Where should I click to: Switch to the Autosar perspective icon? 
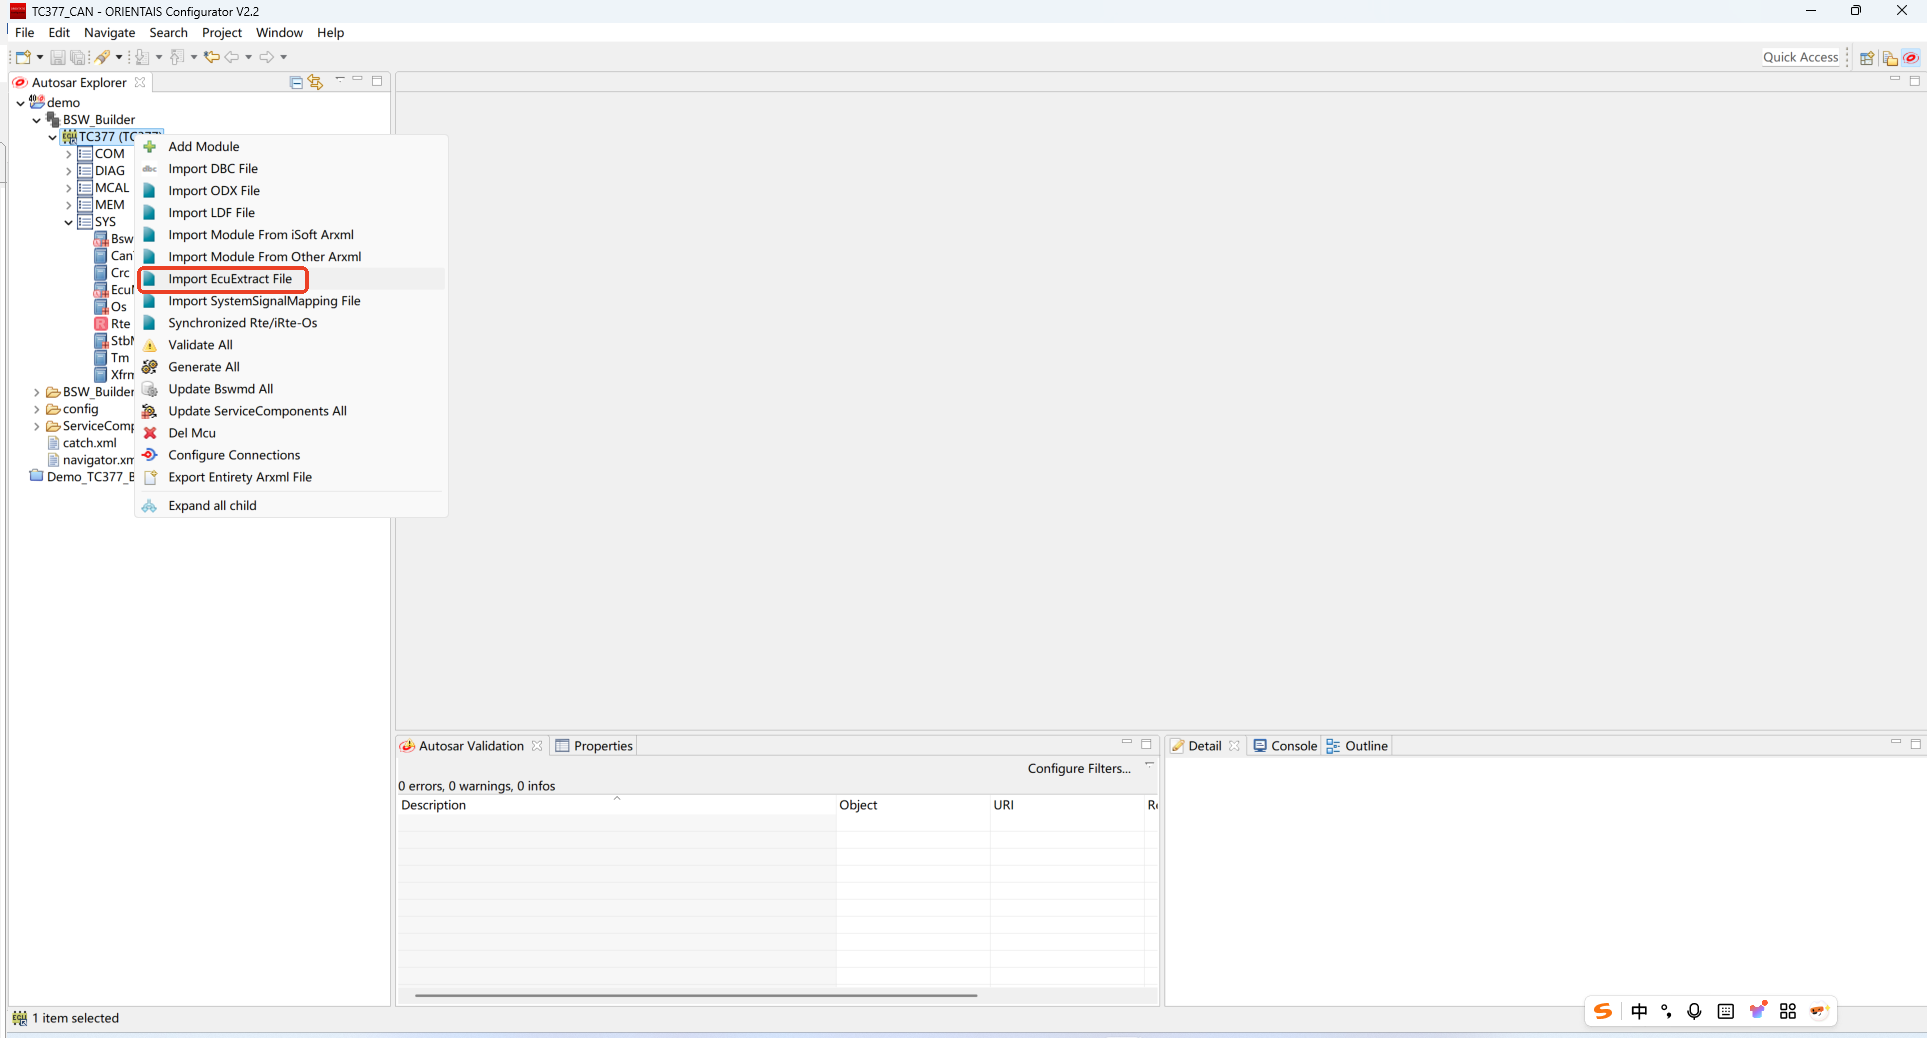[1910, 58]
